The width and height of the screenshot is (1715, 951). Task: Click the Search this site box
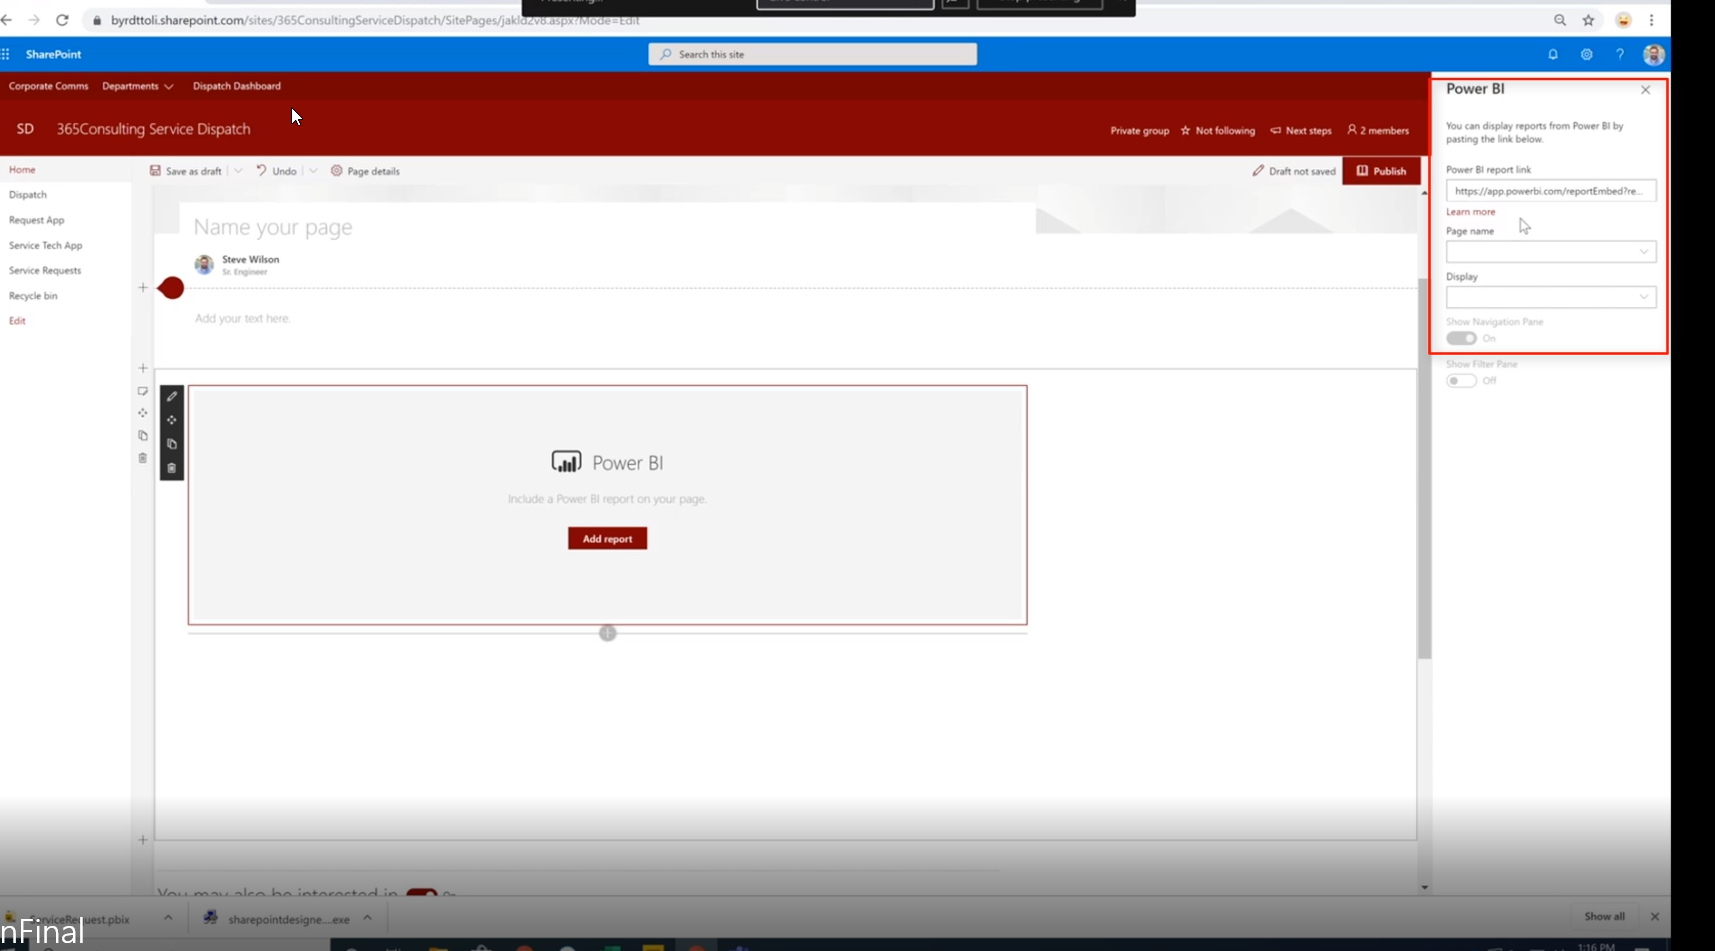click(812, 54)
